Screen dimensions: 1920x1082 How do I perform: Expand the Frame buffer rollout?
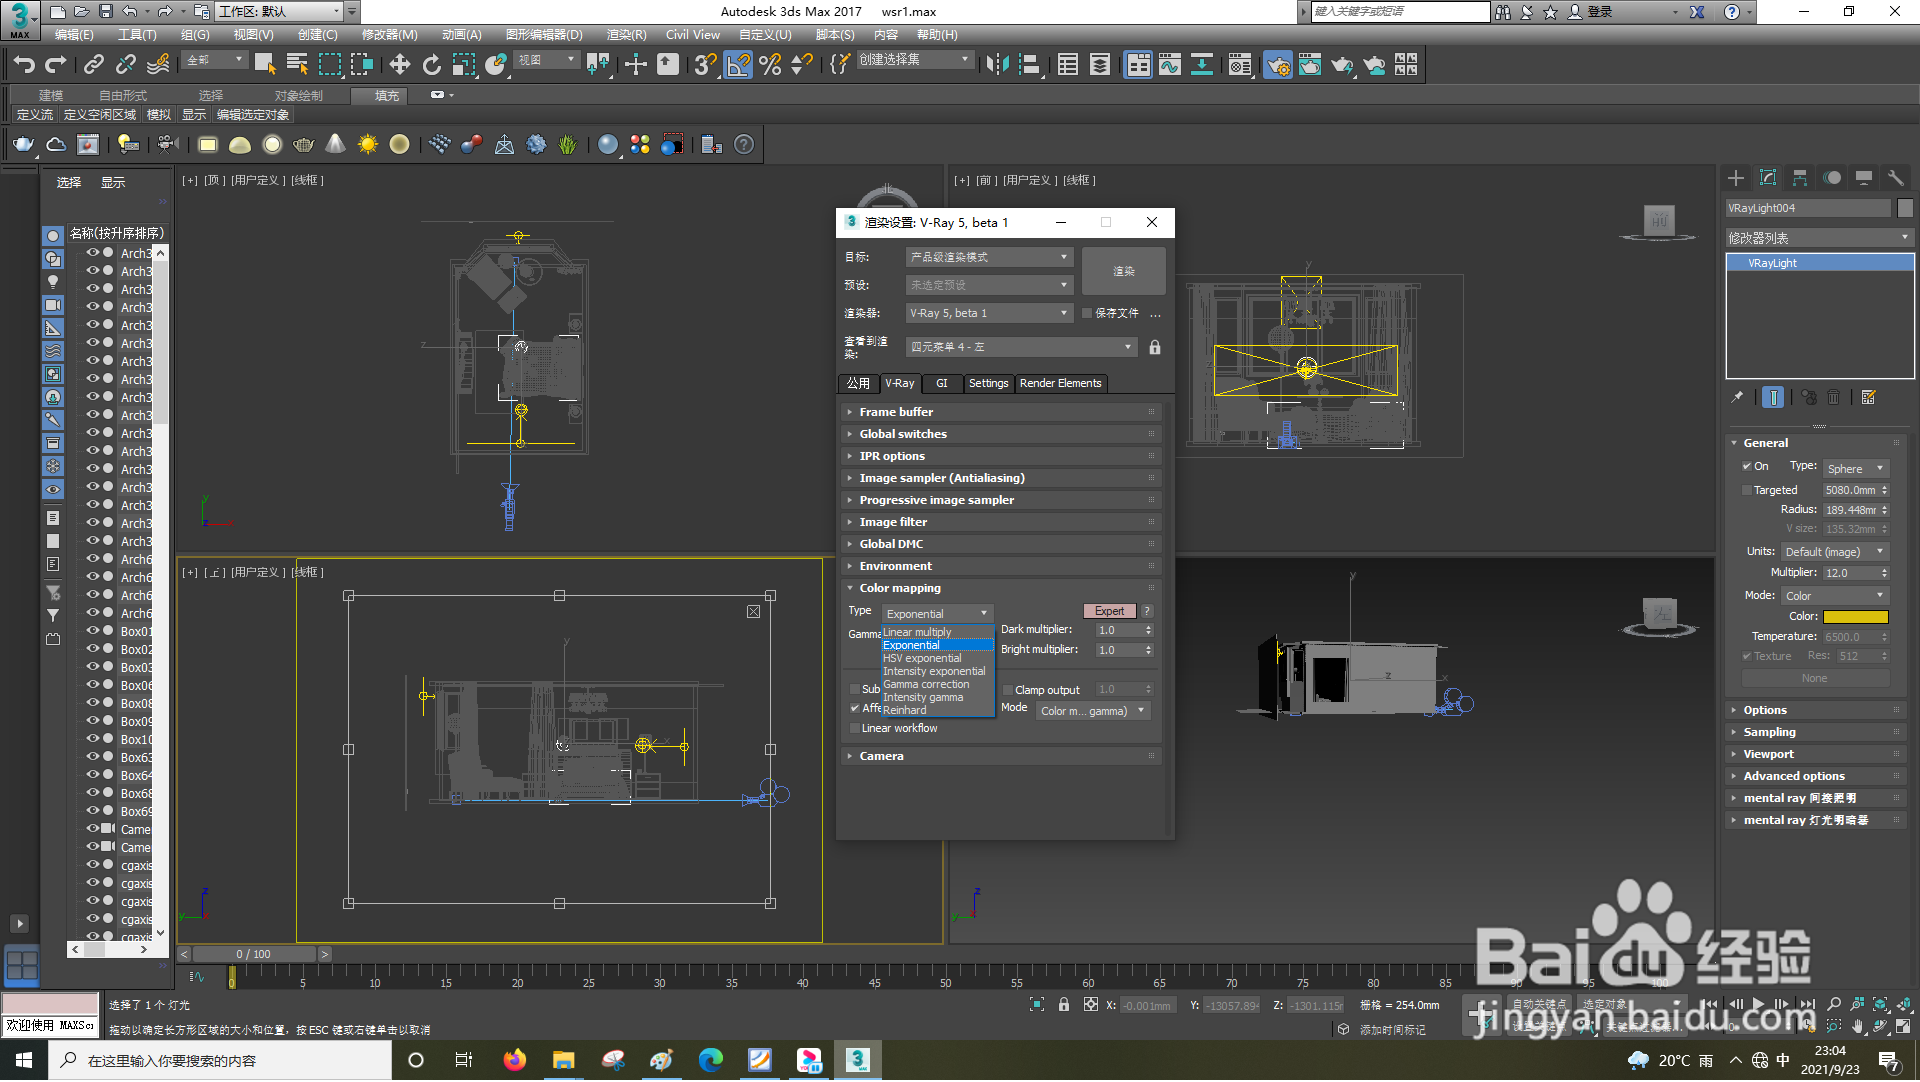pos(1000,412)
